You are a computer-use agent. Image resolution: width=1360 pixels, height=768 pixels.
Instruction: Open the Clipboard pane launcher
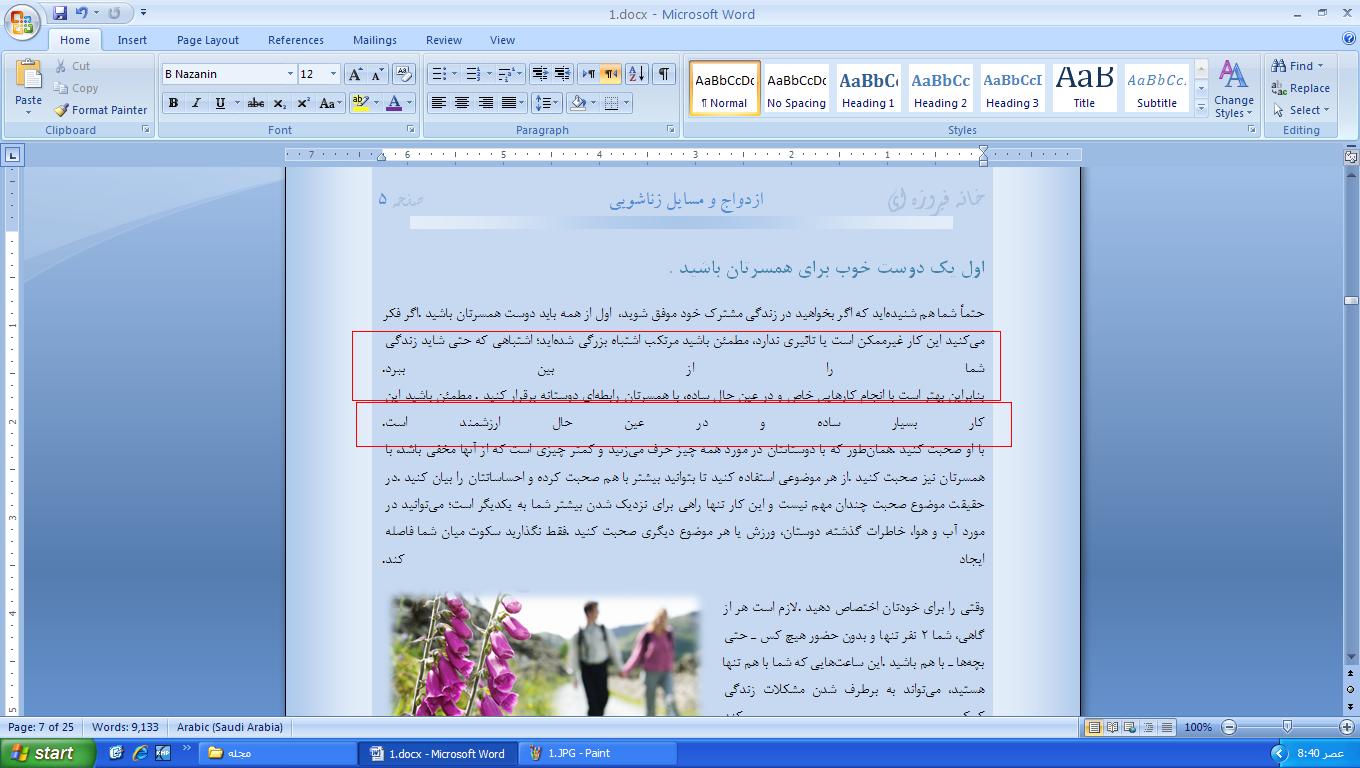pos(146,130)
